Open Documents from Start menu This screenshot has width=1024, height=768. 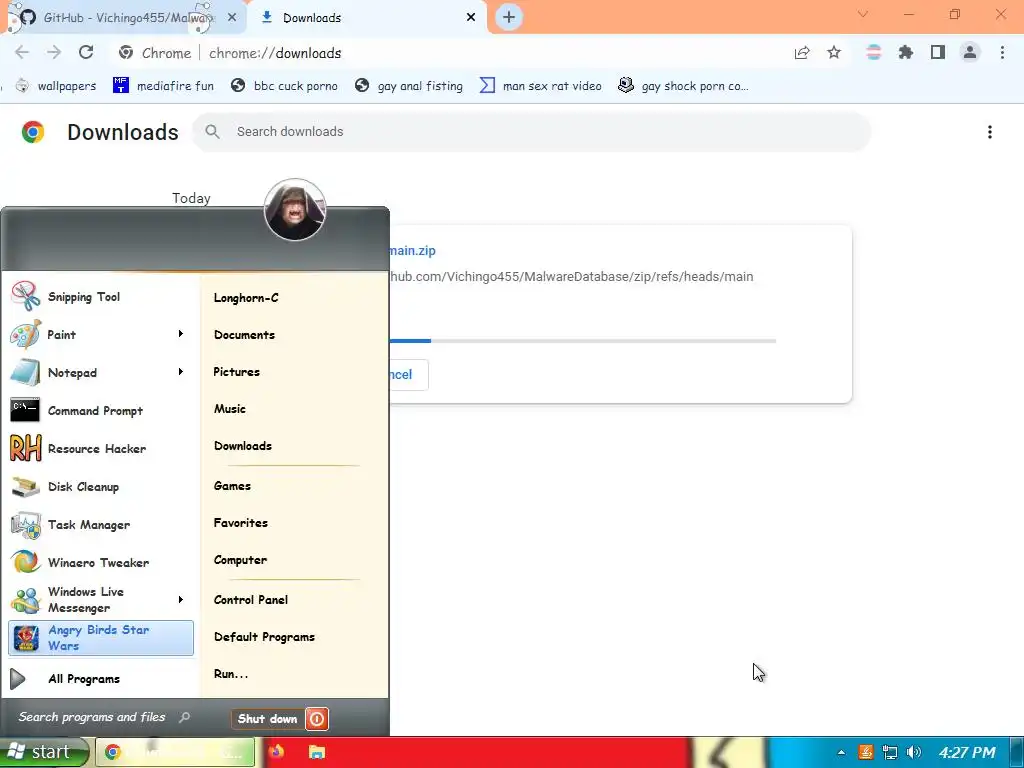coord(244,334)
